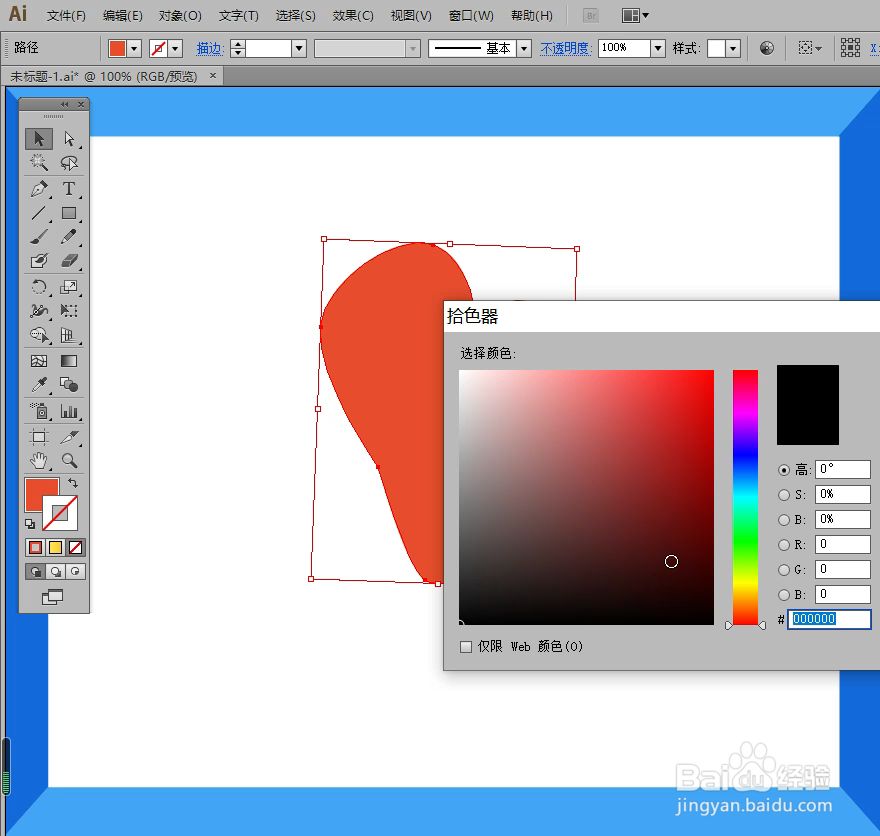Swap fill and stroke colors
Image resolution: width=880 pixels, height=836 pixels.
(73, 483)
